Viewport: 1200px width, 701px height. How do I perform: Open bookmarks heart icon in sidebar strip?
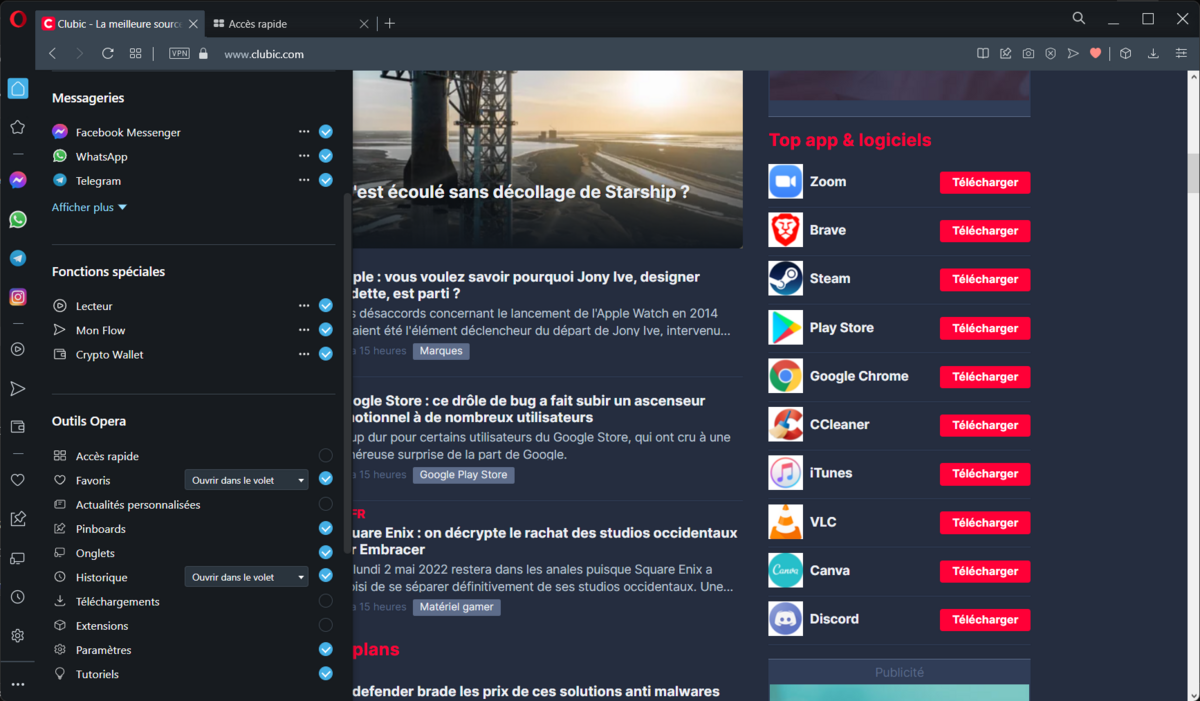pos(17,480)
